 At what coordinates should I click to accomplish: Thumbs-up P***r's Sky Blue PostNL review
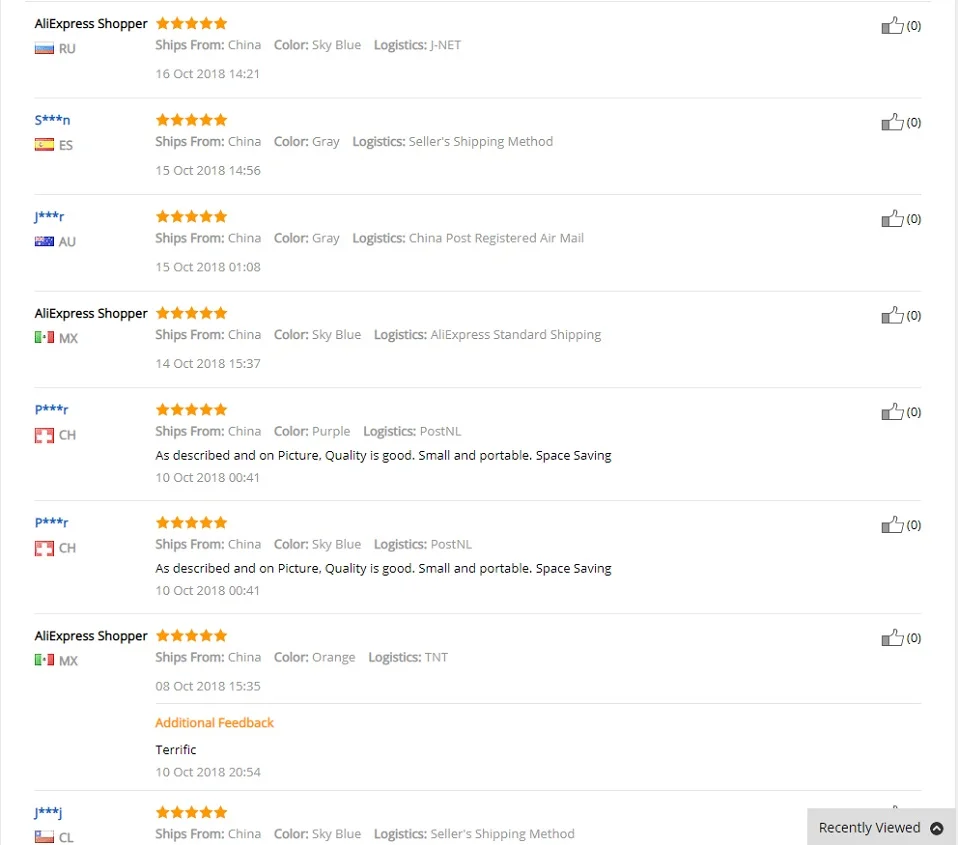point(892,524)
